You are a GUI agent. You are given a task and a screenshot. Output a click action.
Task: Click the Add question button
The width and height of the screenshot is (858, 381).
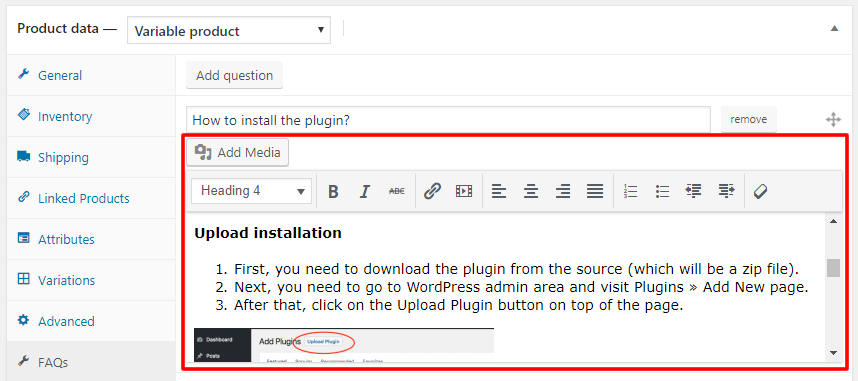pos(235,76)
